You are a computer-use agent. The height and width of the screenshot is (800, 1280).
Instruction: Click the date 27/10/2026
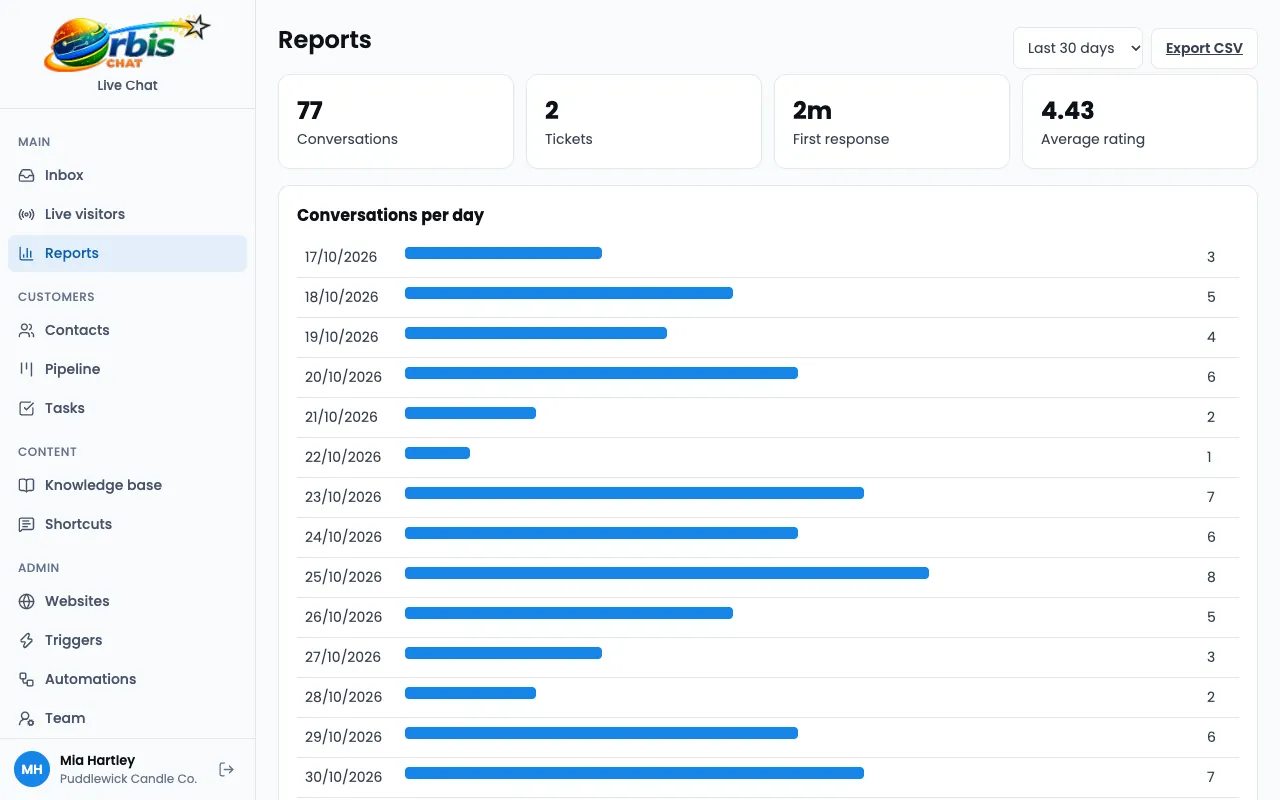[x=343, y=657]
